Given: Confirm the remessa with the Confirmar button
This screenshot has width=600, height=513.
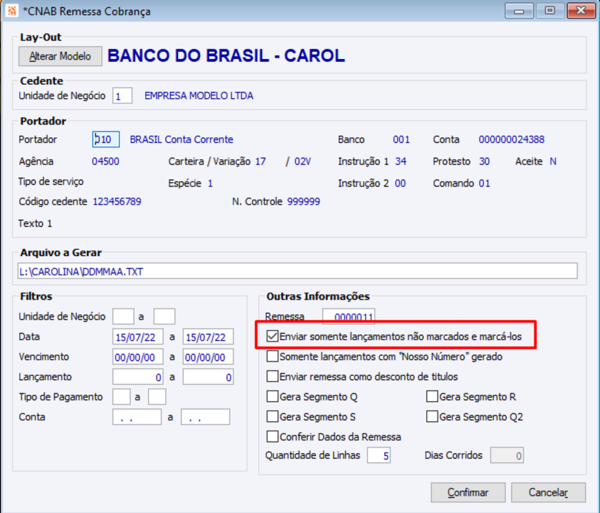Looking at the screenshot, I should [x=468, y=492].
